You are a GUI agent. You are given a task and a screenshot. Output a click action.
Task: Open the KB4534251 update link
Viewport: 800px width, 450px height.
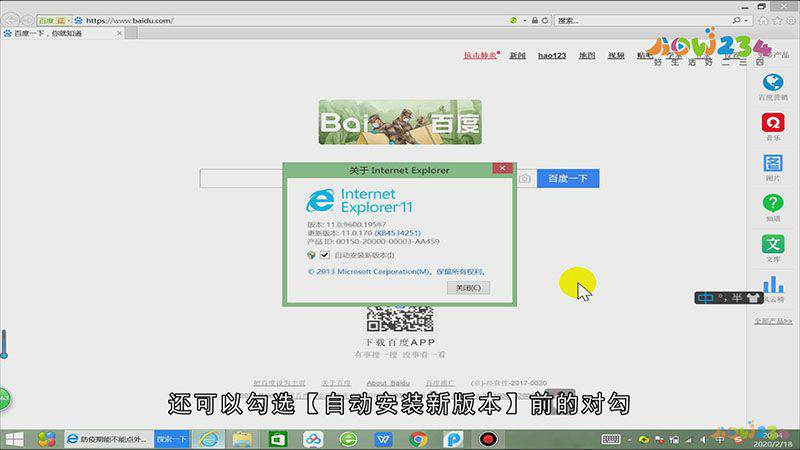click(397, 233)
